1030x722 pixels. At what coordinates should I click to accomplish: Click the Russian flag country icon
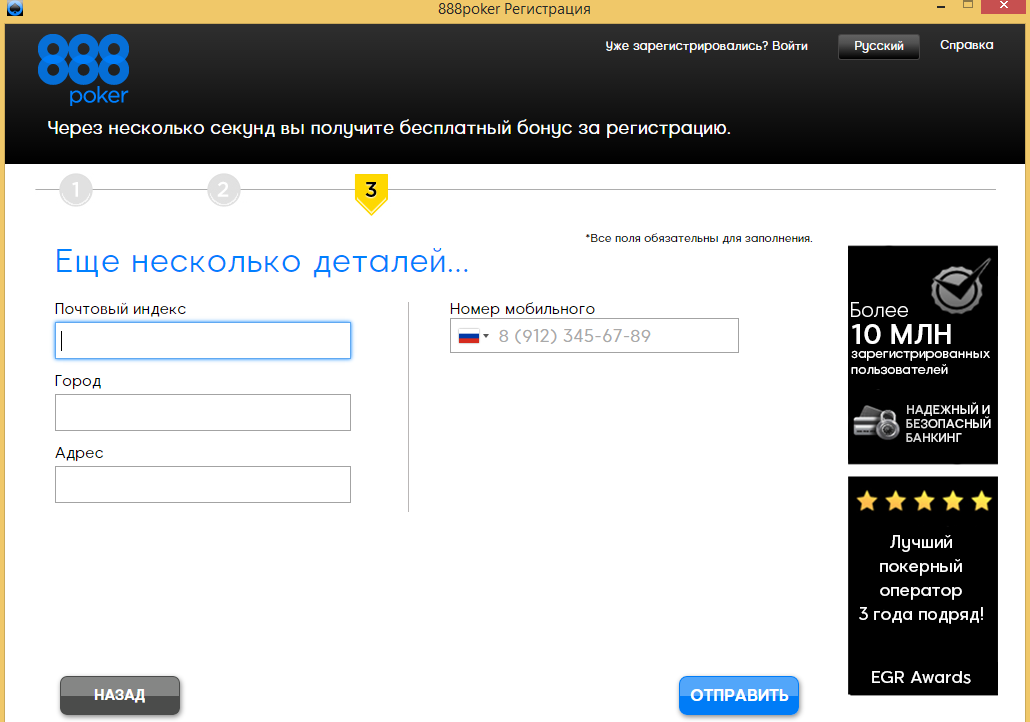click(468, 336)
